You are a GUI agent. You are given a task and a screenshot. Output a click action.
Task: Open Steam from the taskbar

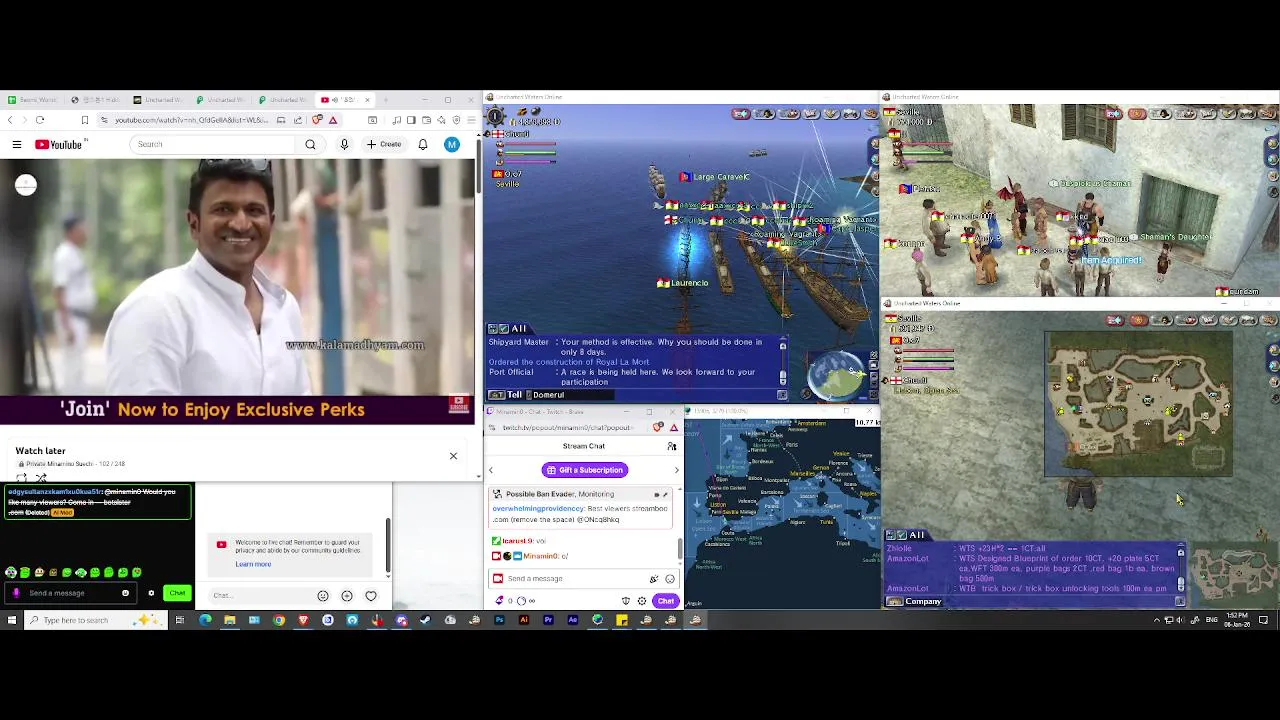click(x=427, y=620)
